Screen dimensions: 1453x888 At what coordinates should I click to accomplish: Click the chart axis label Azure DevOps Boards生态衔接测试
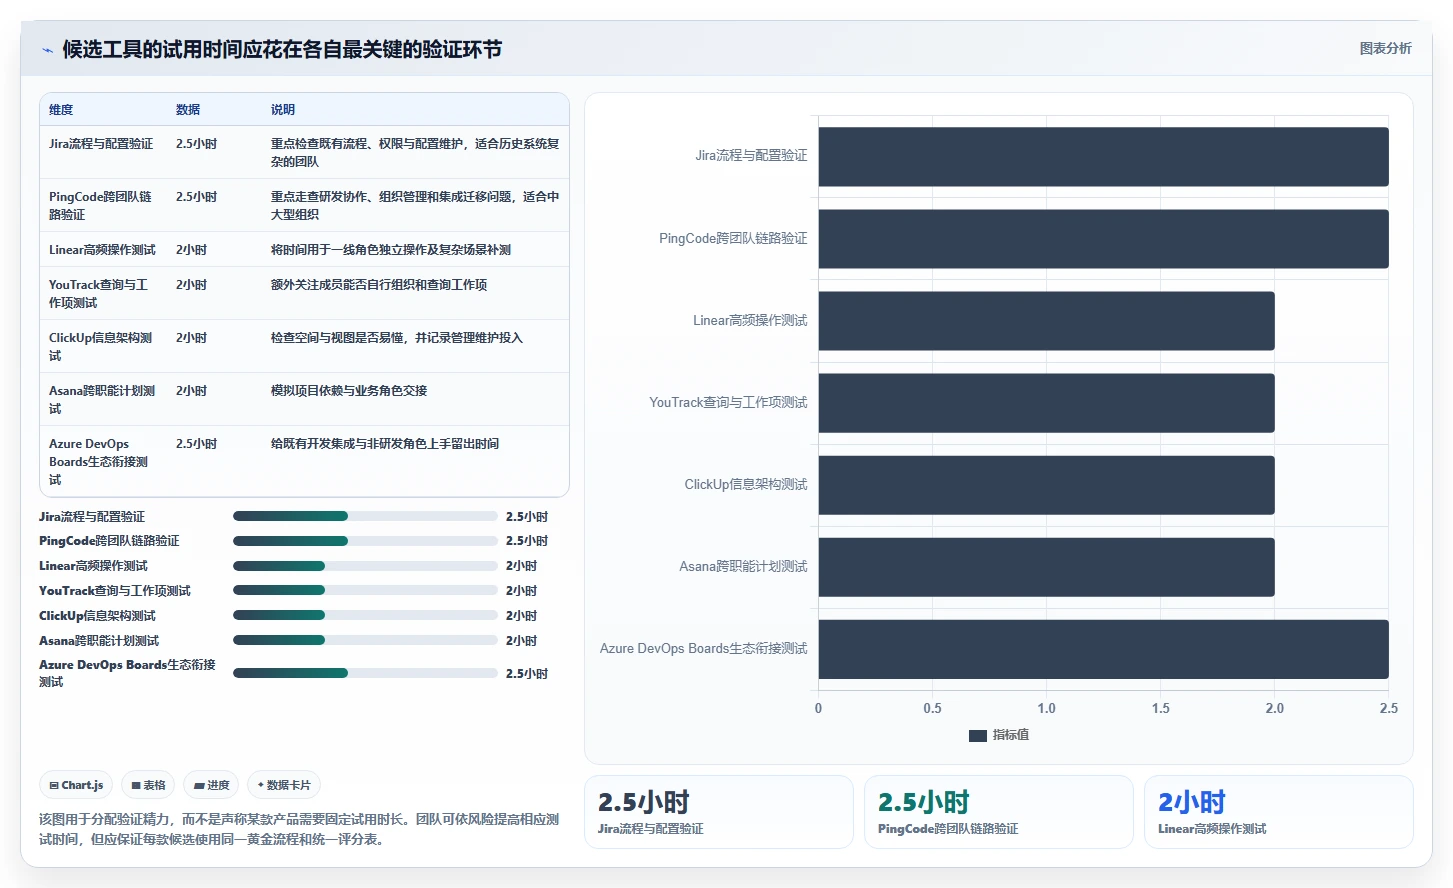704,649
